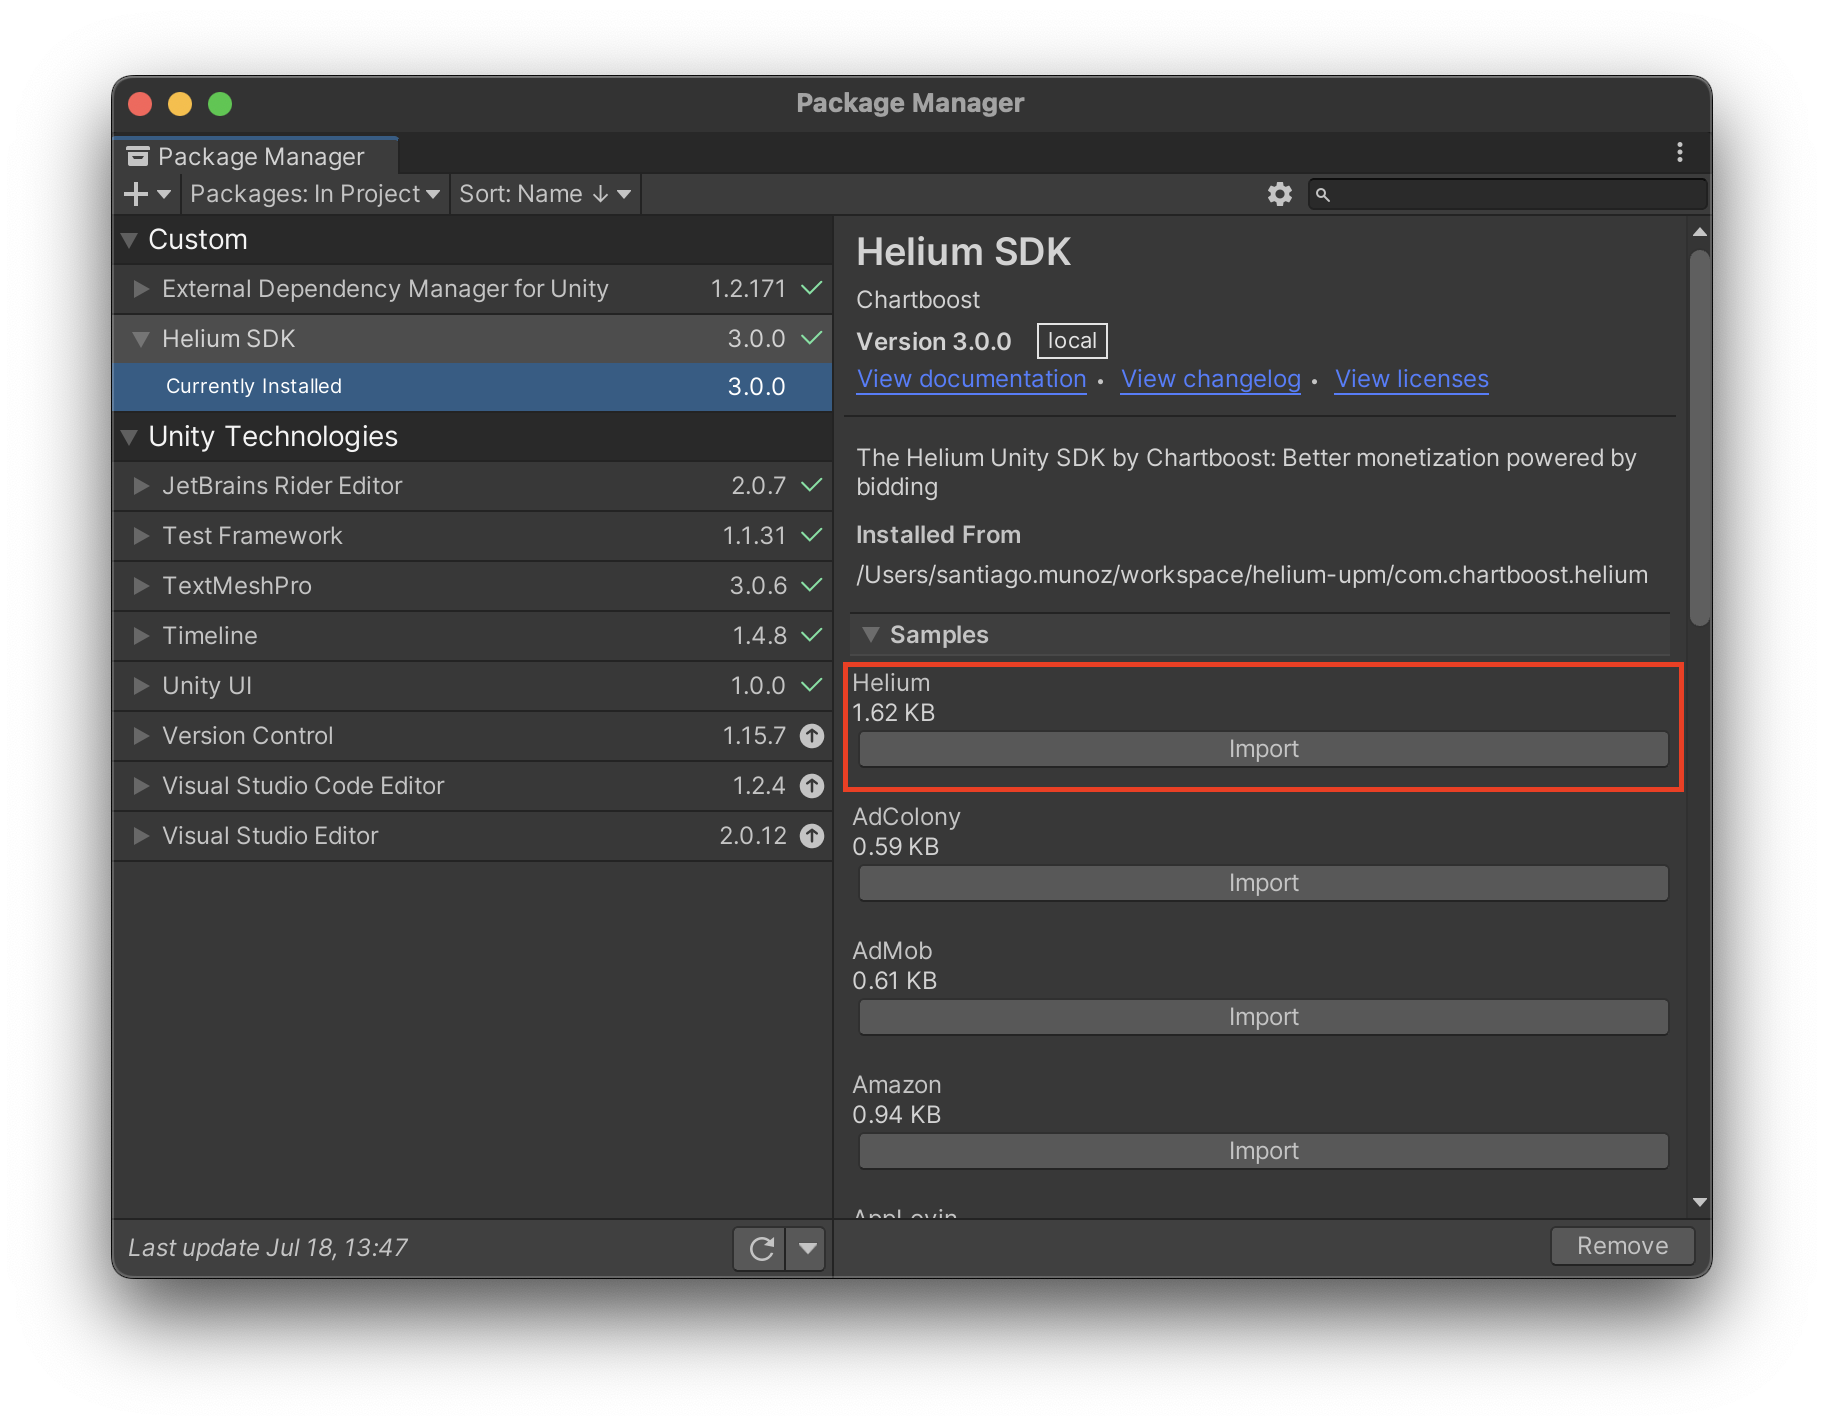Image resolution: width=1824 pixels, height=1426 pixels.
Task: Click the search magnifier icon
Action: (x=1323, y=195)
